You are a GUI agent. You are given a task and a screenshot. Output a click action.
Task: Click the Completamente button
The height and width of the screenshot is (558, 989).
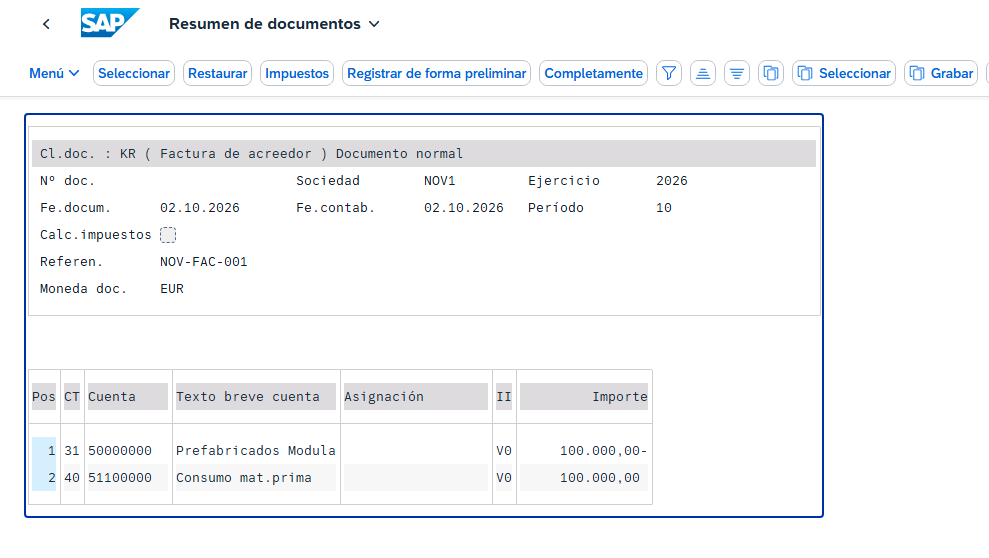[x=594, y=73]
